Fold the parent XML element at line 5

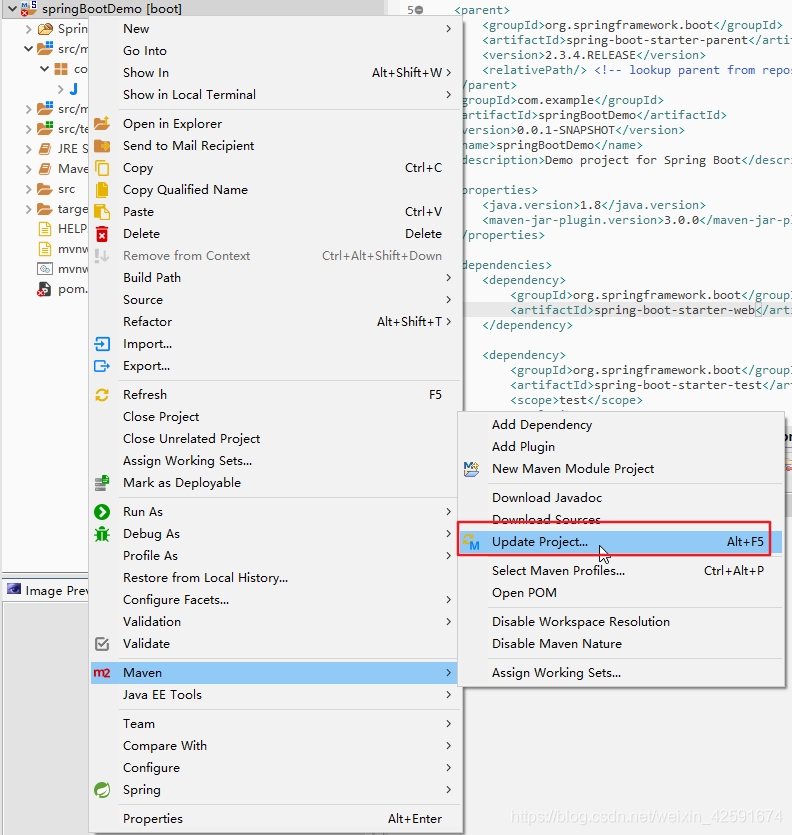419,10
